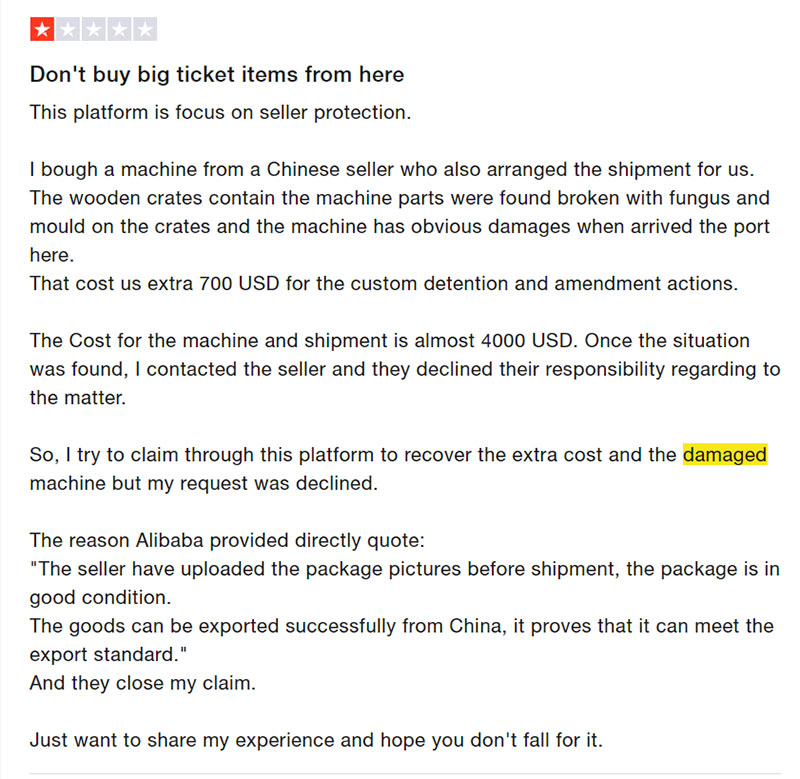The height and width of the screenshot is (779, 800).
Task: Click the closing line "Just want to share my experience"
Action: point(315,741)
